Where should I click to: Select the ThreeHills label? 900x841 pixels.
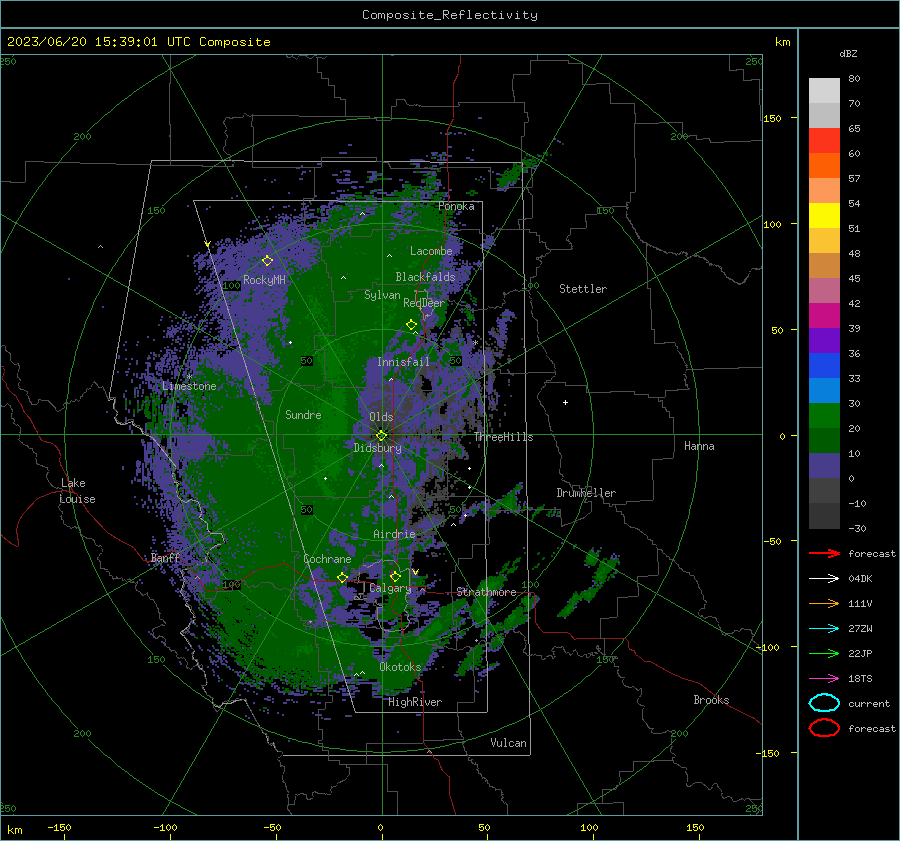[x=503, y=437]
